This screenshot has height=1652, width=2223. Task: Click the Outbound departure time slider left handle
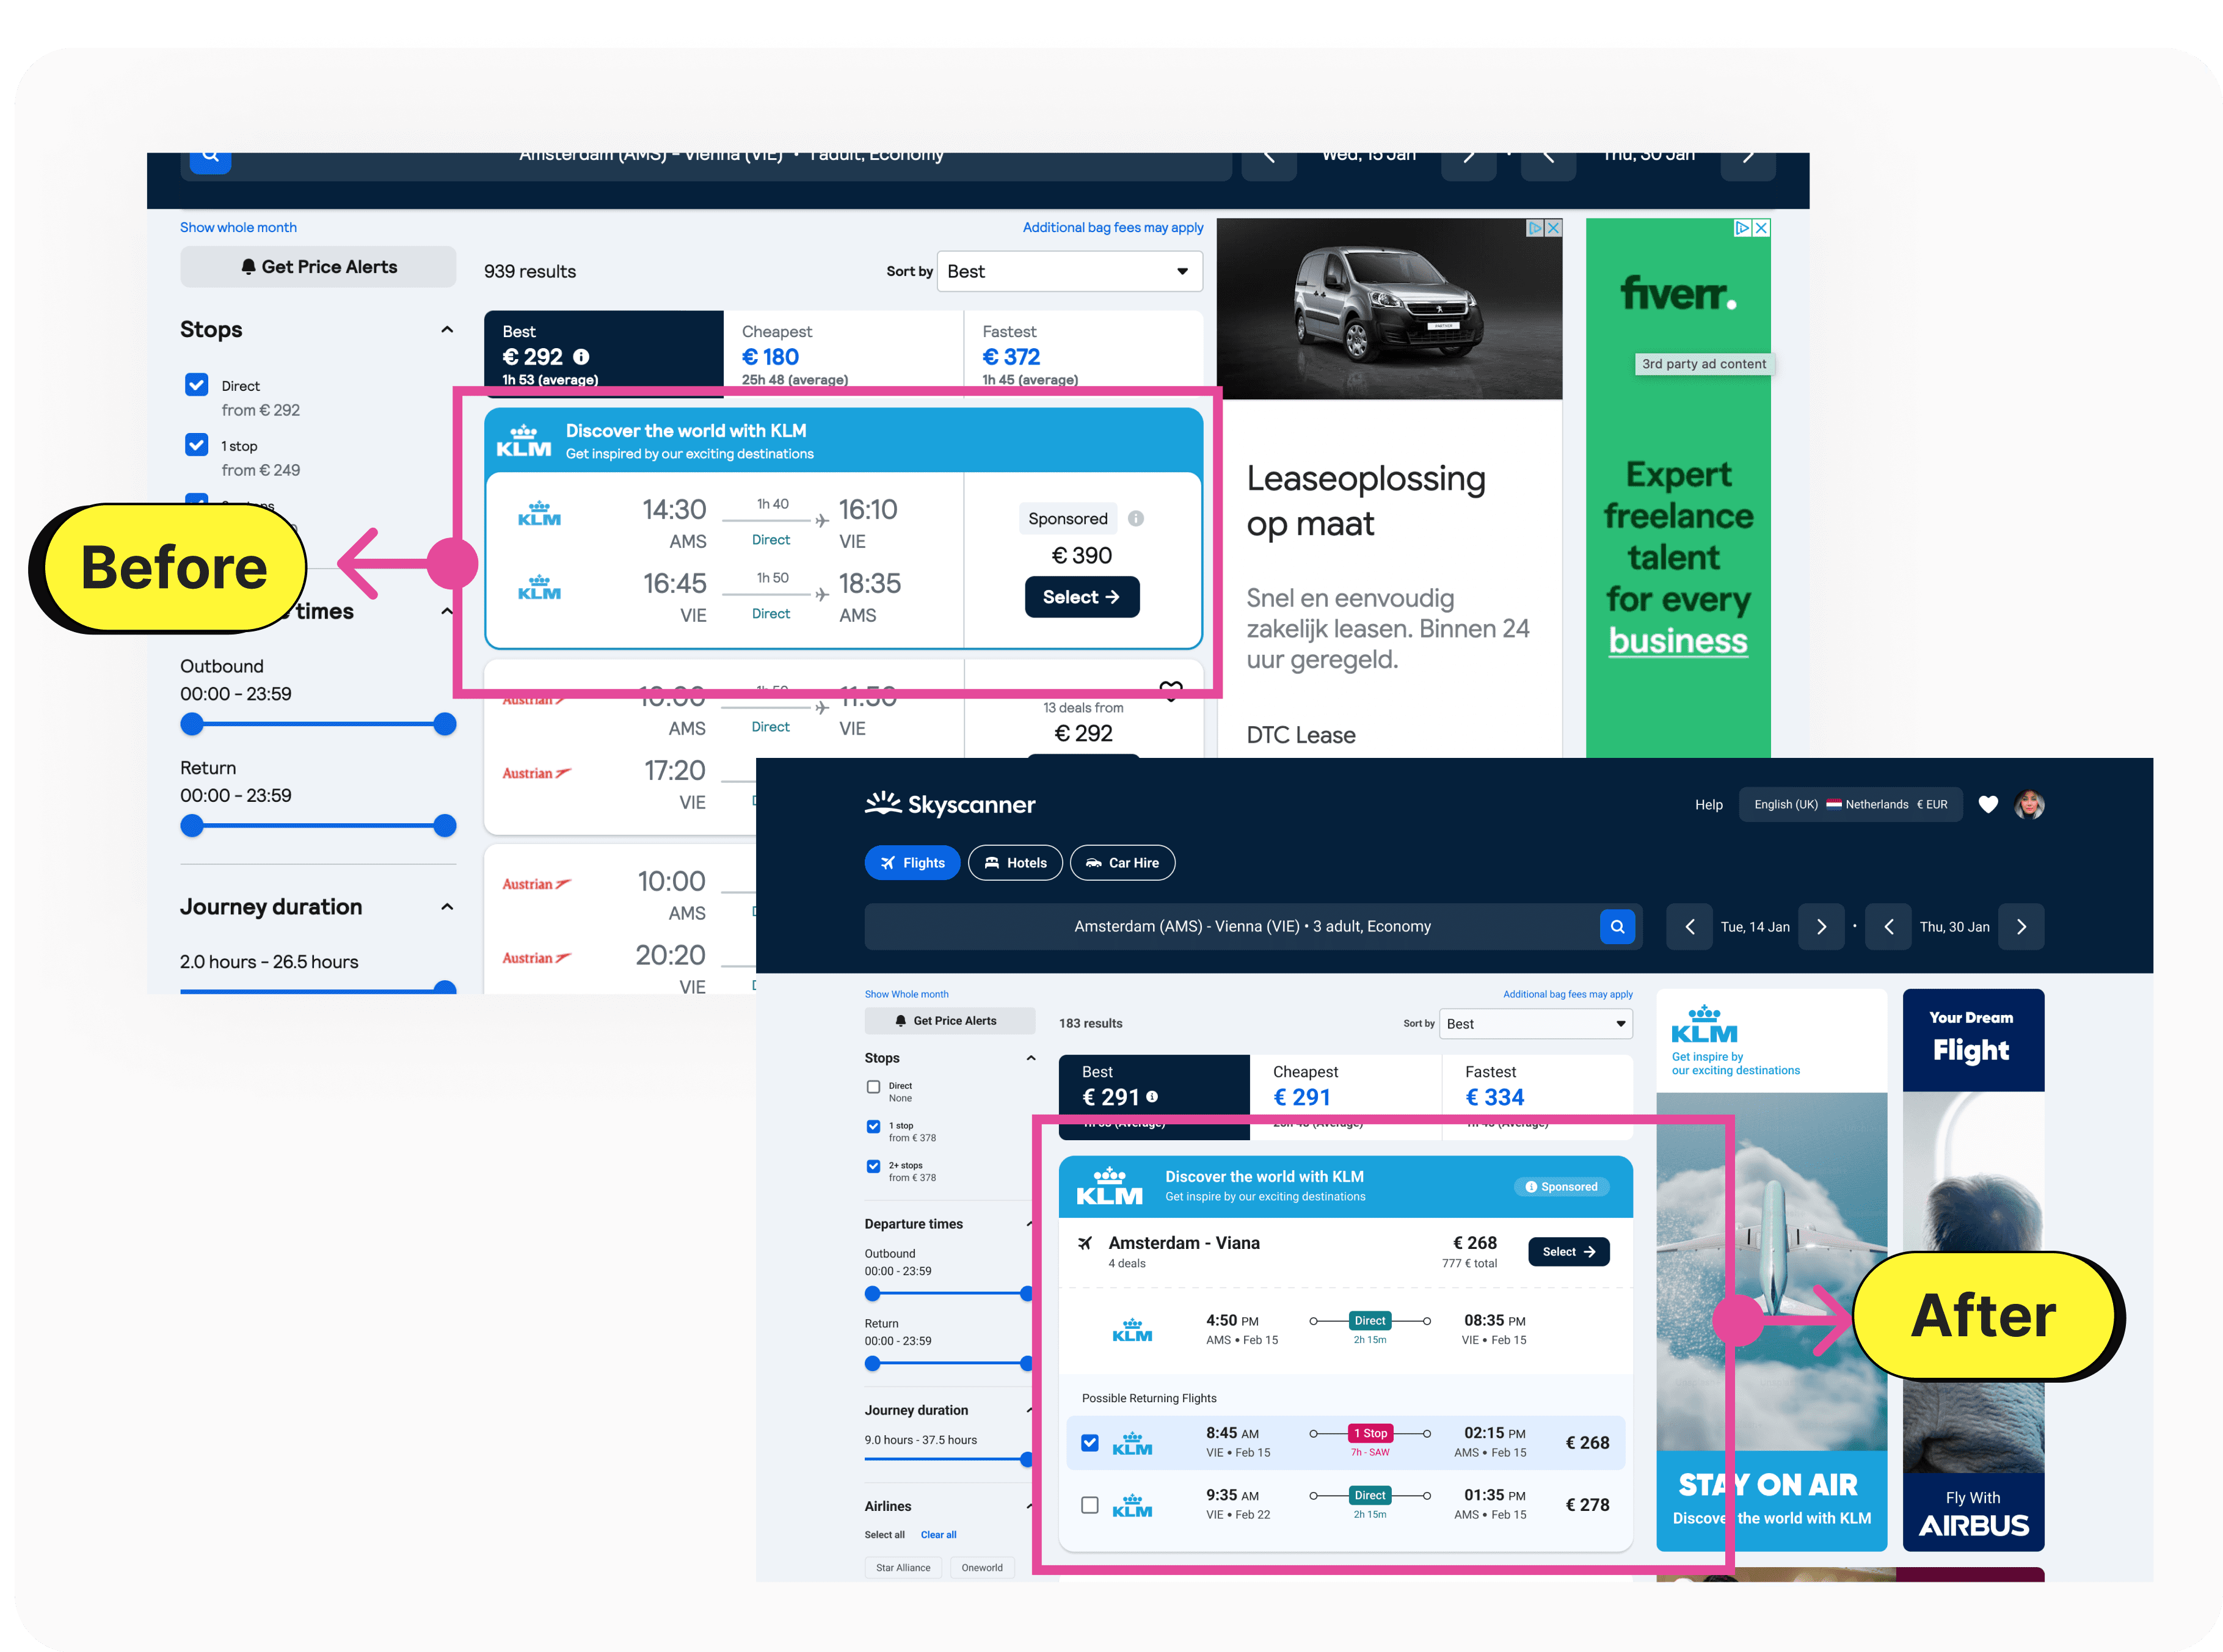pyautogui.click(x=192, y=724)
